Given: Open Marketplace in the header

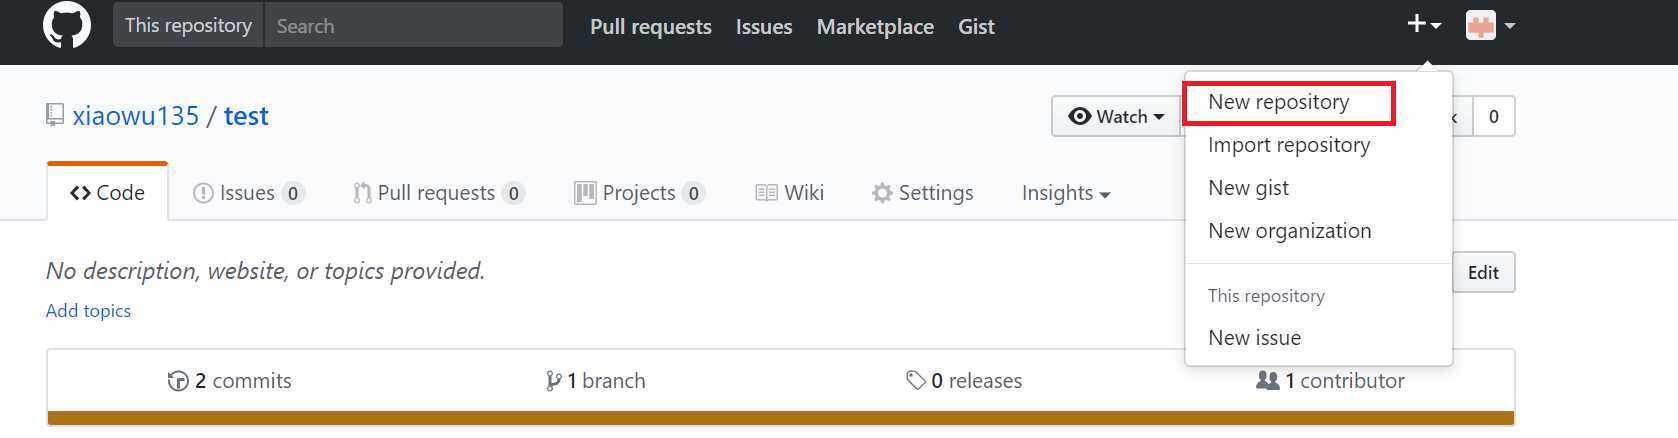Looking at the screenshot, I should tap(875, 27).
